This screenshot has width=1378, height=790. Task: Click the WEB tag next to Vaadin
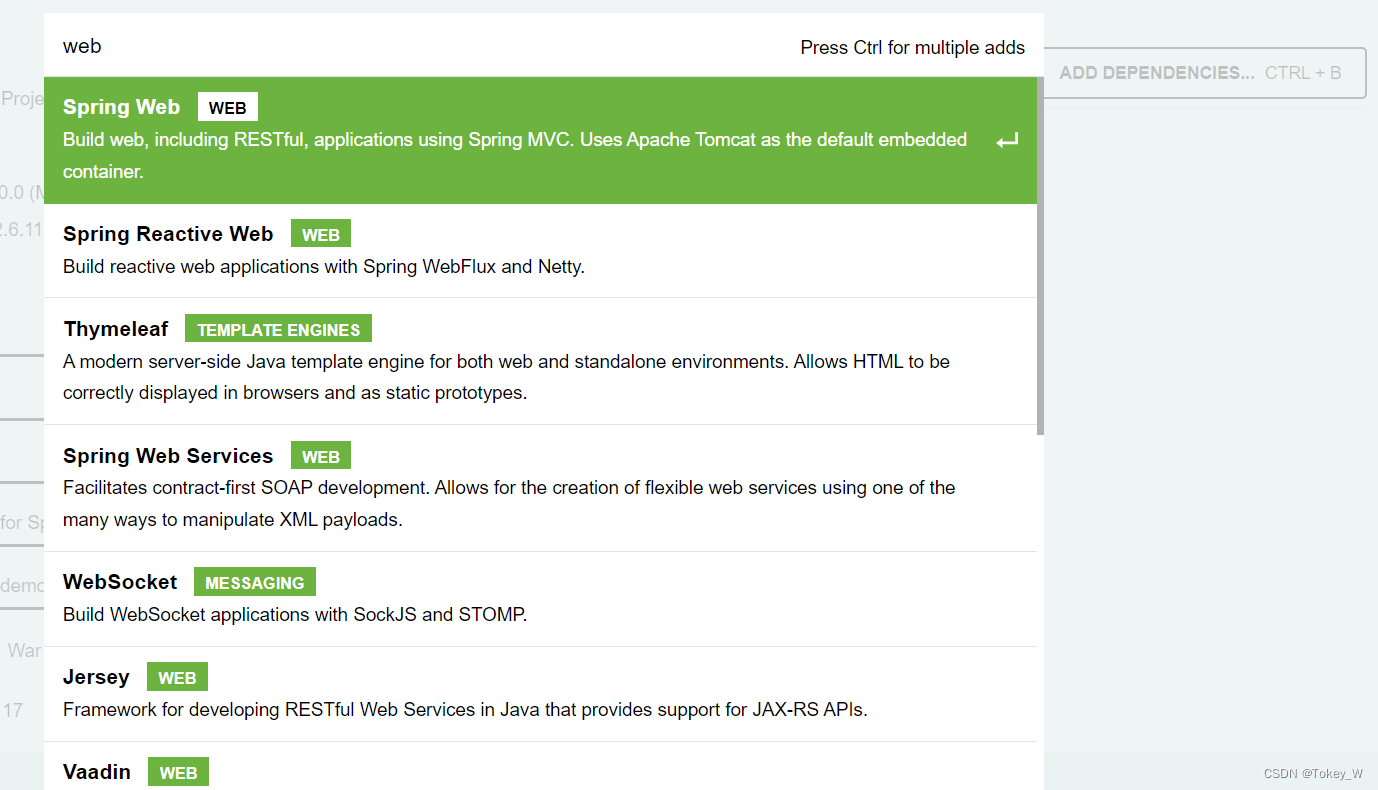point(178,771)
